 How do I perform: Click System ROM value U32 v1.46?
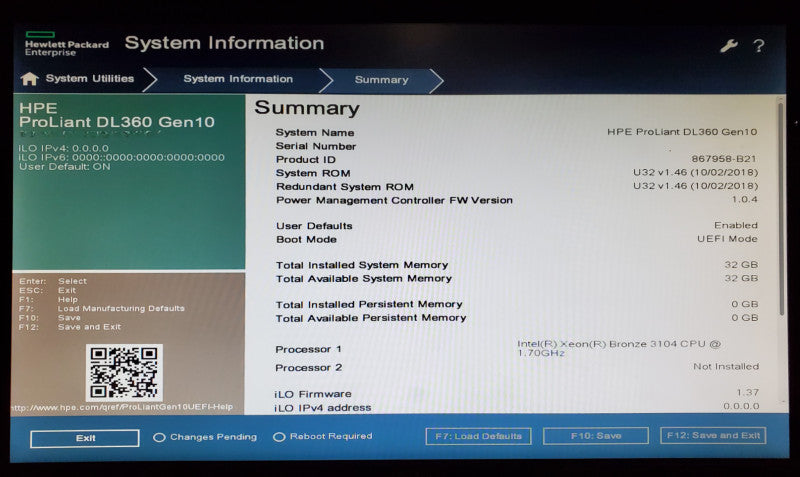point(695,172)
